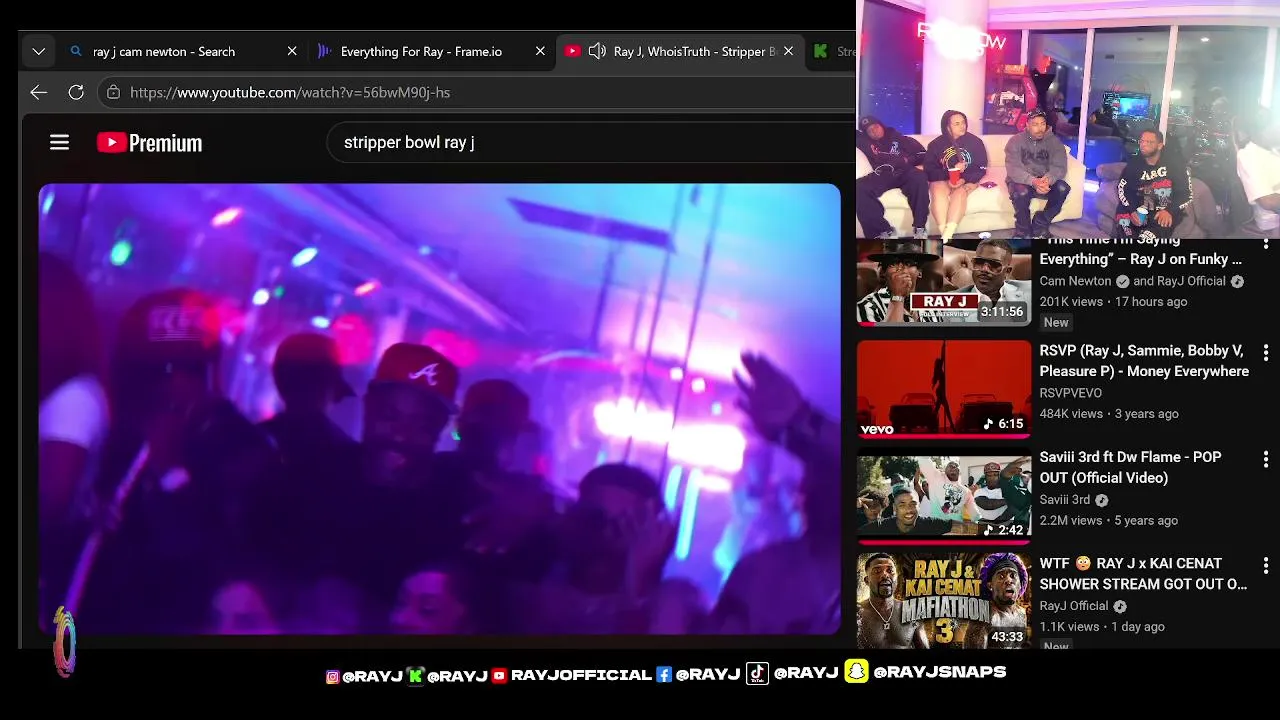Open the RayJ Official channel beside Cam Newton
1280x720 pixels.
coord(1191,281)
